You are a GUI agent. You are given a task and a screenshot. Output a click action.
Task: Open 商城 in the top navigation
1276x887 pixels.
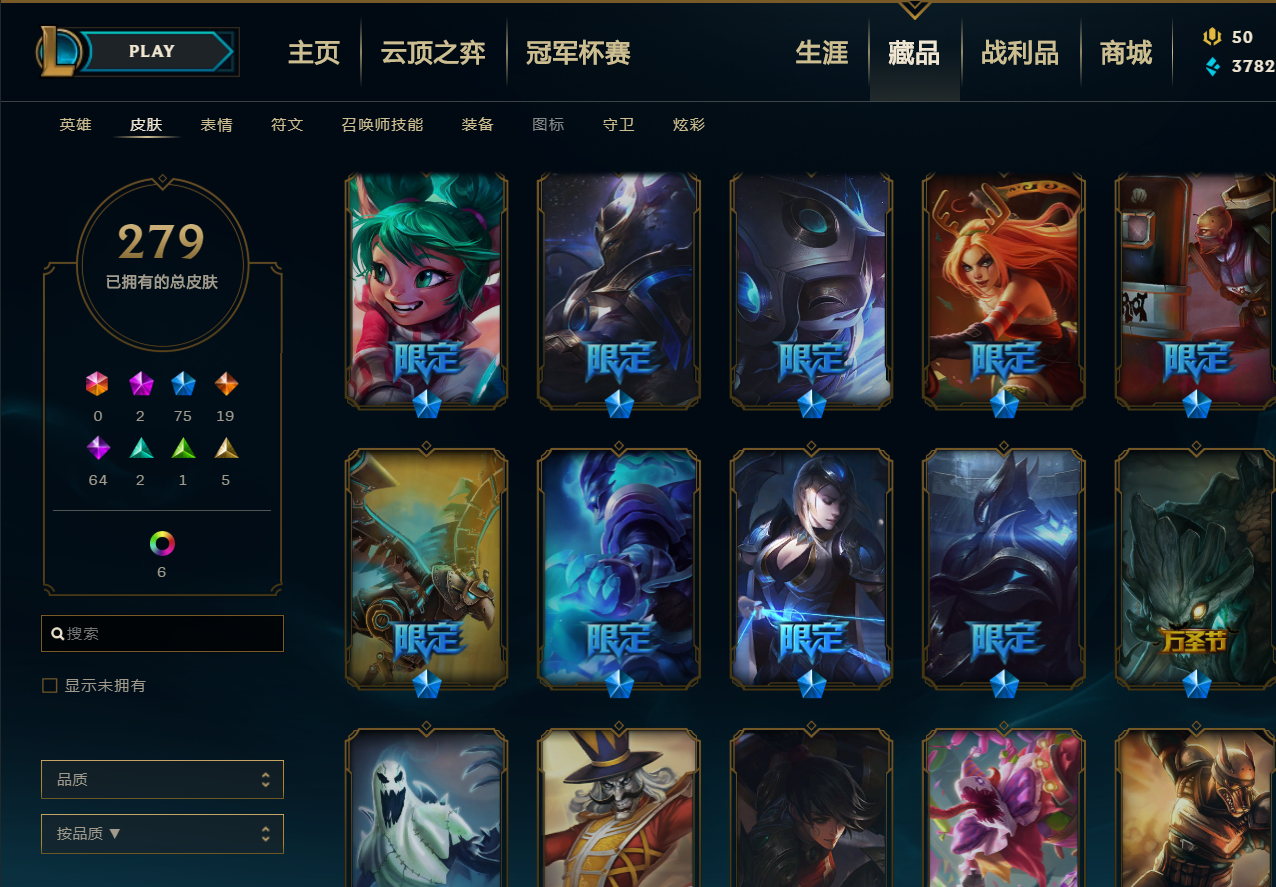click(1126, 52)
